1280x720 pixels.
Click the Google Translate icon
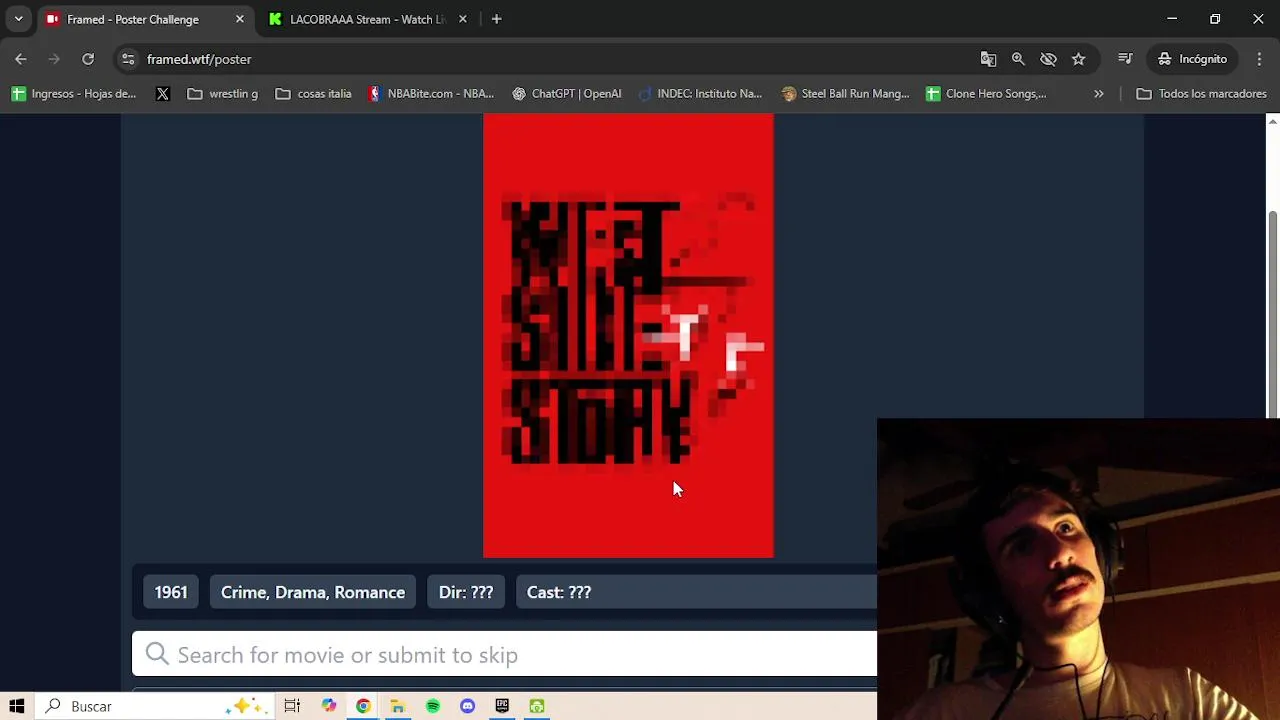pos(988,59)
